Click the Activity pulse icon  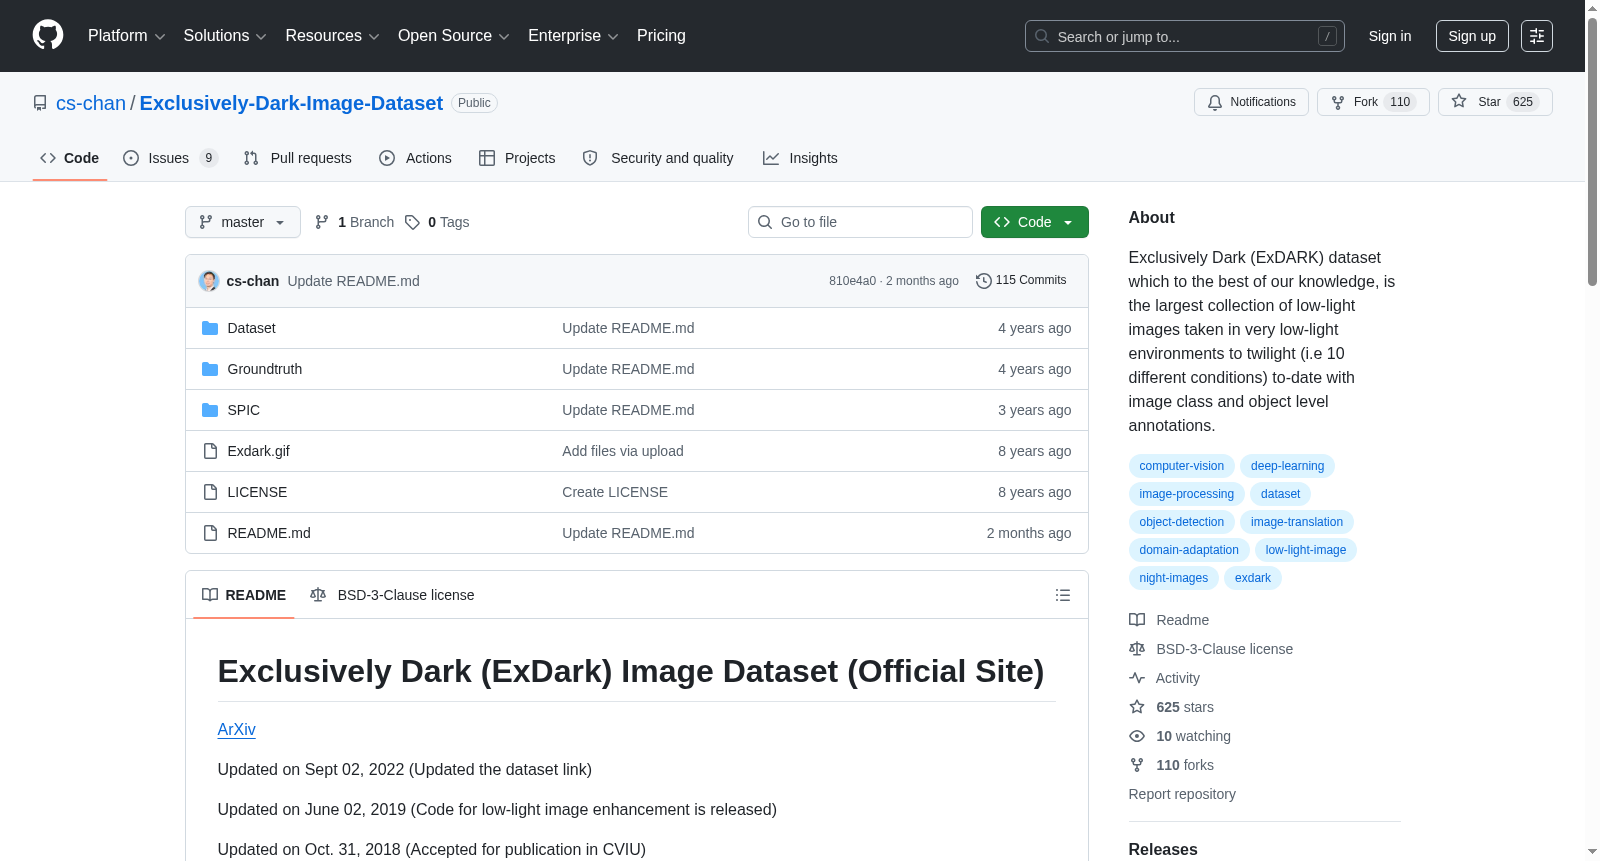pos(1137,678)
